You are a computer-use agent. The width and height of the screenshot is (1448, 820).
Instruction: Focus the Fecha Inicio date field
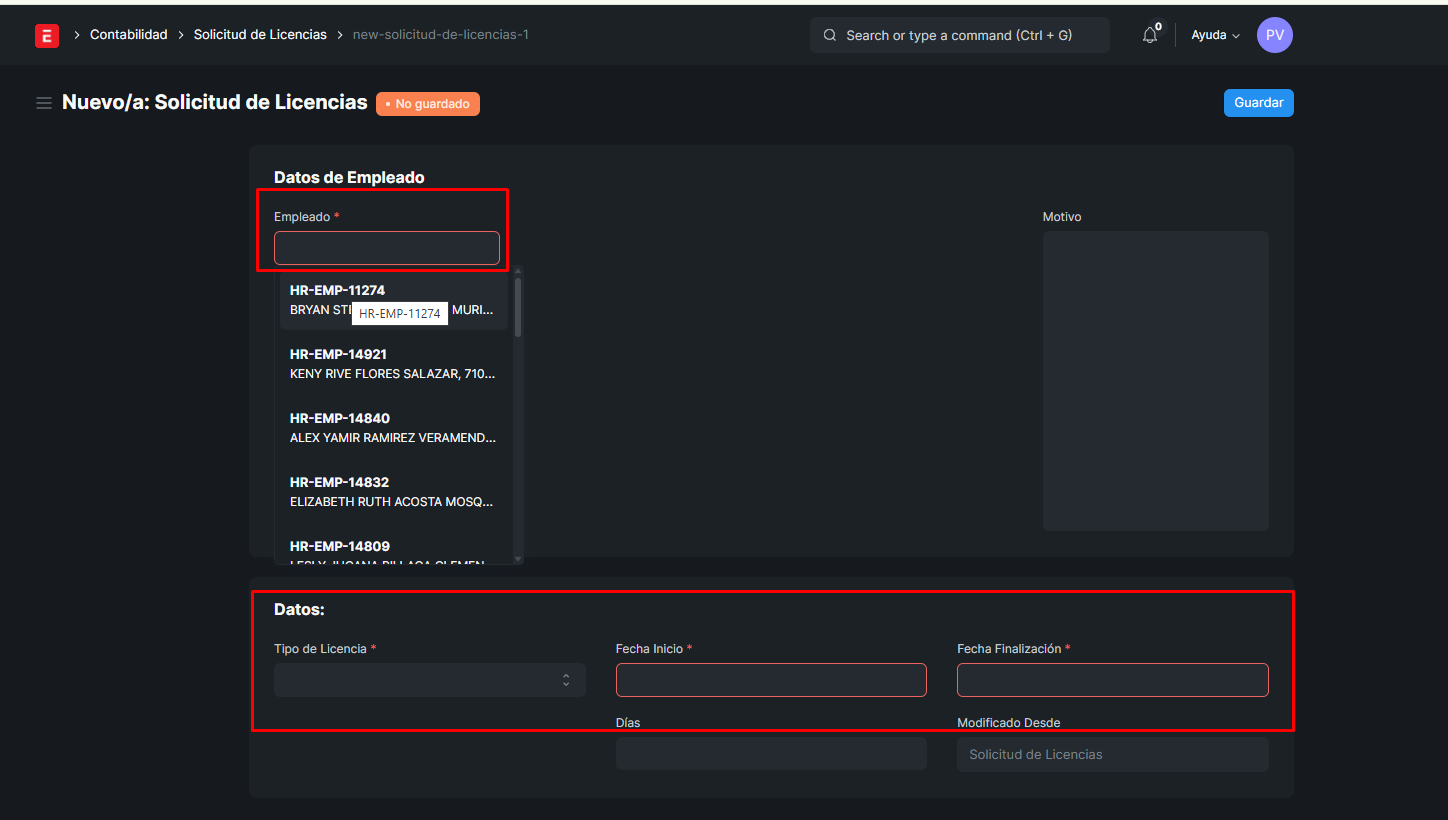[x=771, y=680]
